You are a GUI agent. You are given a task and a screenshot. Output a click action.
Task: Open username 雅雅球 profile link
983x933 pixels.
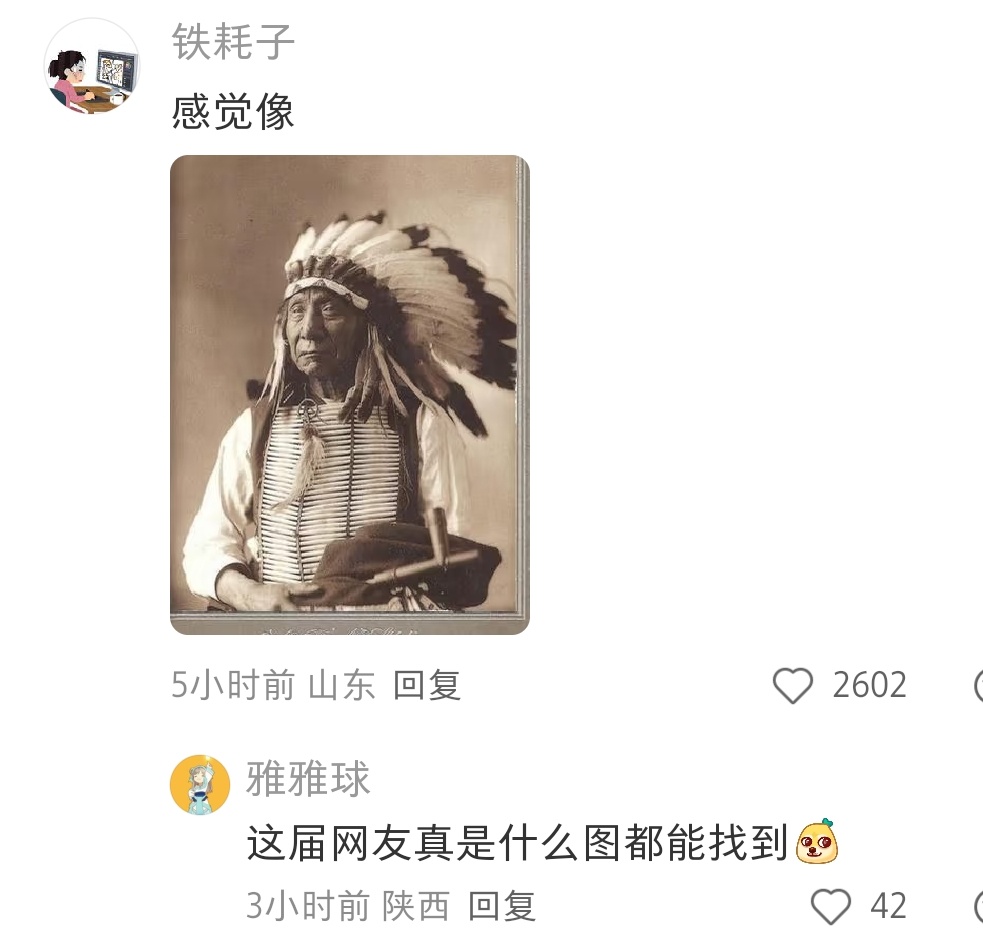pos(308,779)
